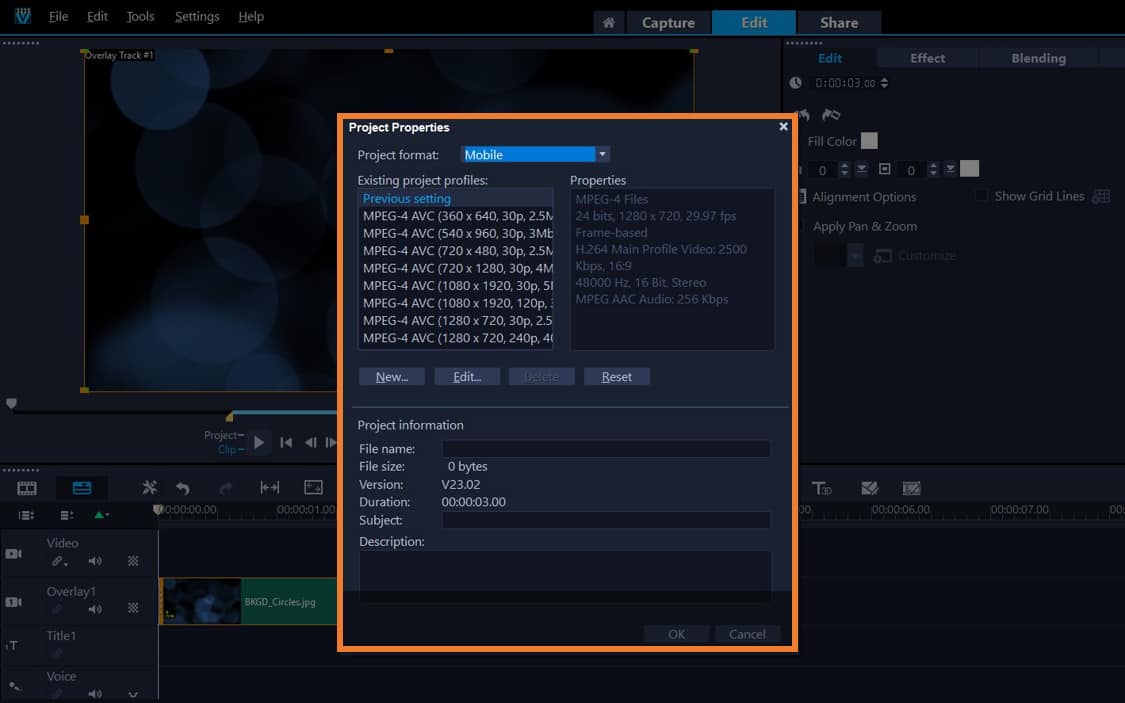Reset the project profile settings
Screen dimensions: 1125x703
(617, 376)
